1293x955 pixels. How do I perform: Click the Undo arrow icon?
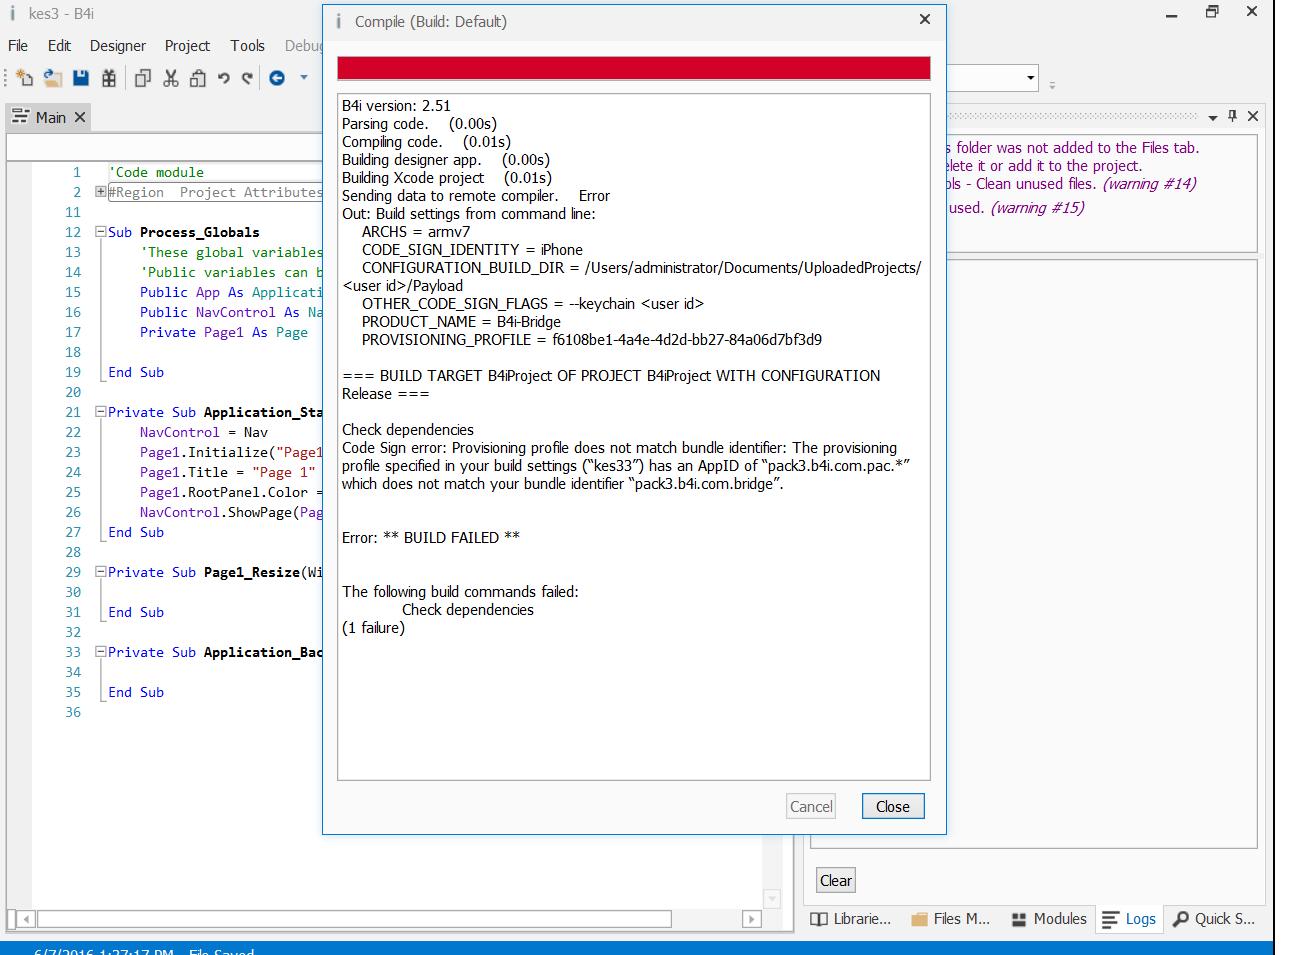click(x=223, y=78)
